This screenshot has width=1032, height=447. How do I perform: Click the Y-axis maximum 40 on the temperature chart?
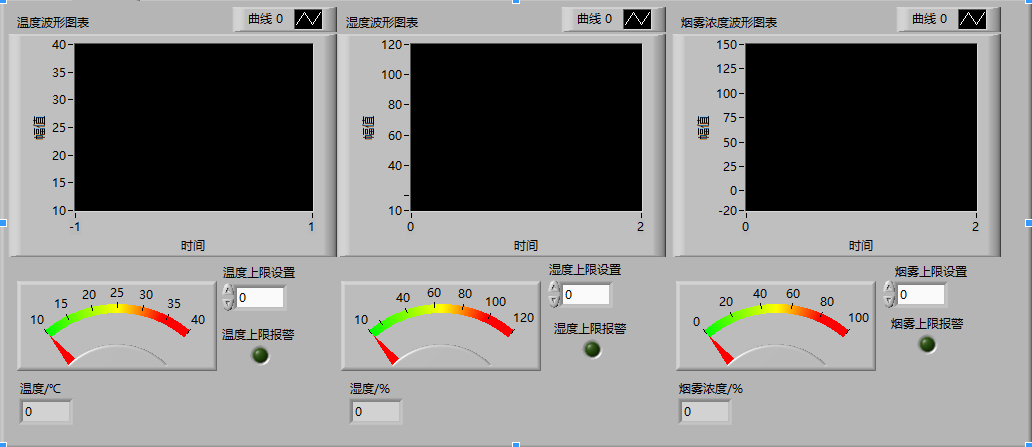click(59, 45)
